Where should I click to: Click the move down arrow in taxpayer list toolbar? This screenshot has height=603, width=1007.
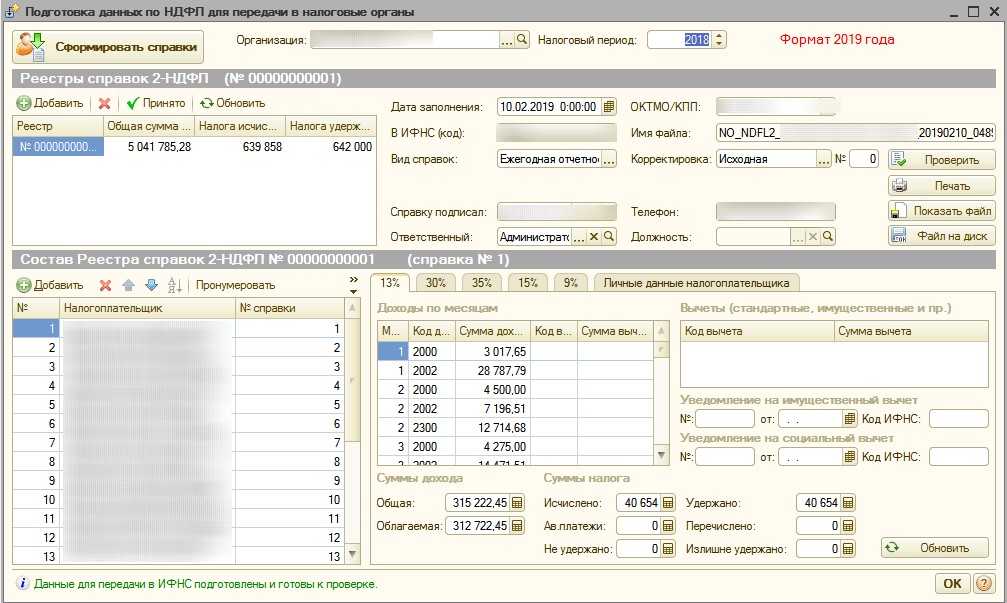pos(151,285)
